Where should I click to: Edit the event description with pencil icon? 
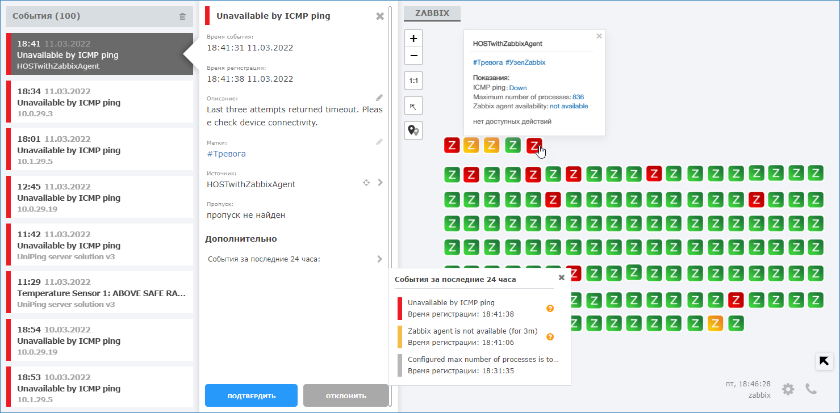click(379, 98)
